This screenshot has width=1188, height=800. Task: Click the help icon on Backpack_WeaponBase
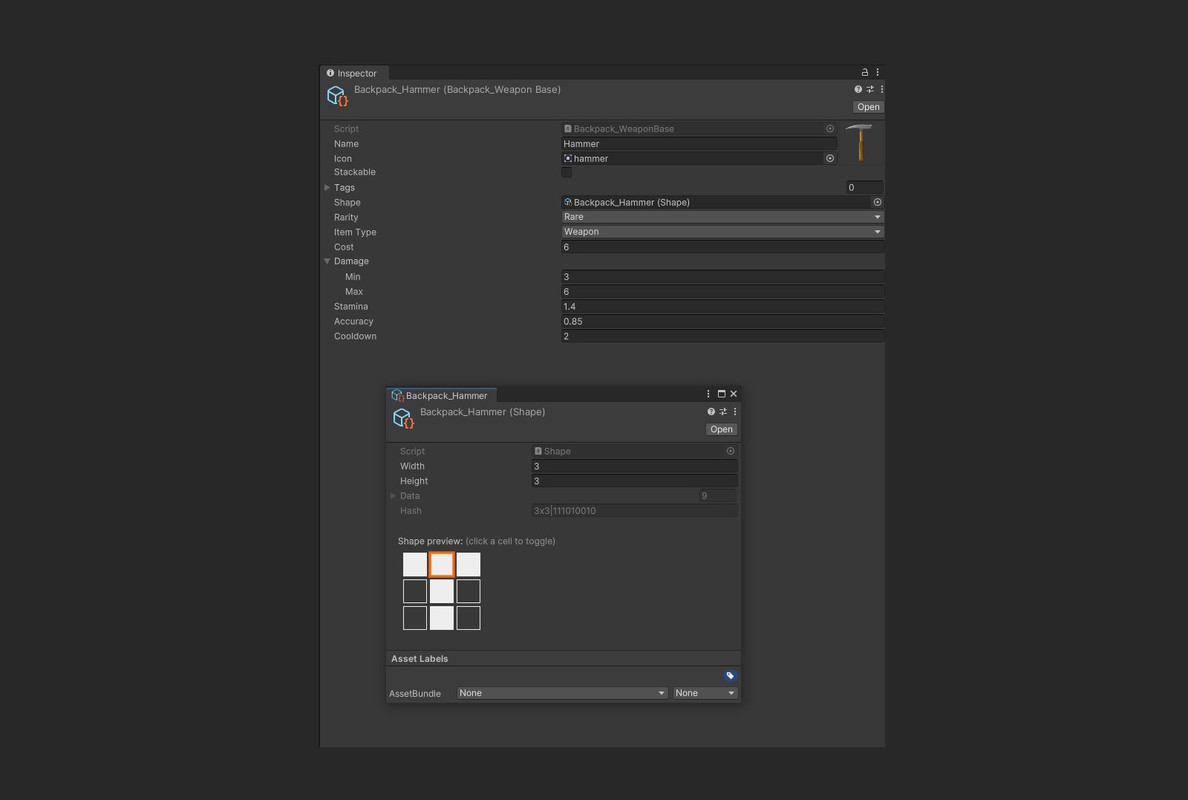pos(856,89)
